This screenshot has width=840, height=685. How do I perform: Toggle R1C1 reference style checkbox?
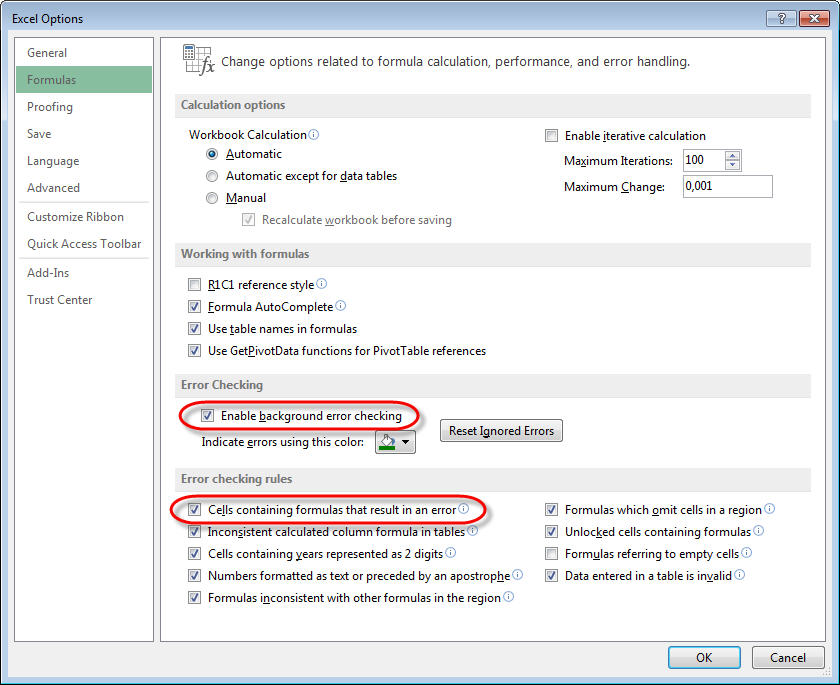(x=194, y=284)
